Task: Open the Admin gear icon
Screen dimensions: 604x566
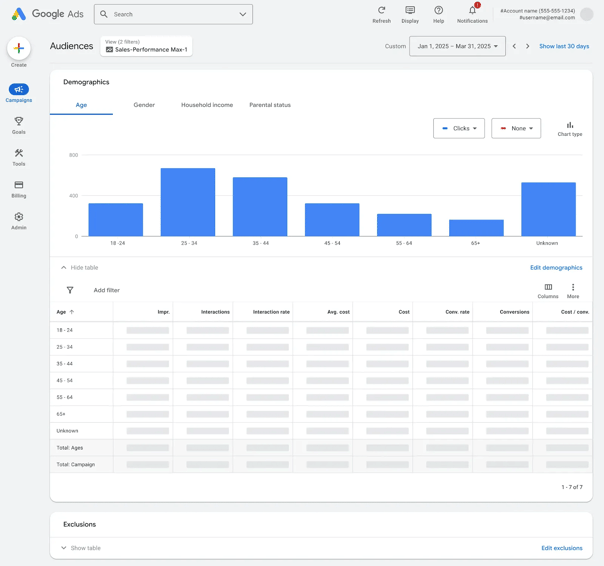Action: [x=18, y=217]
